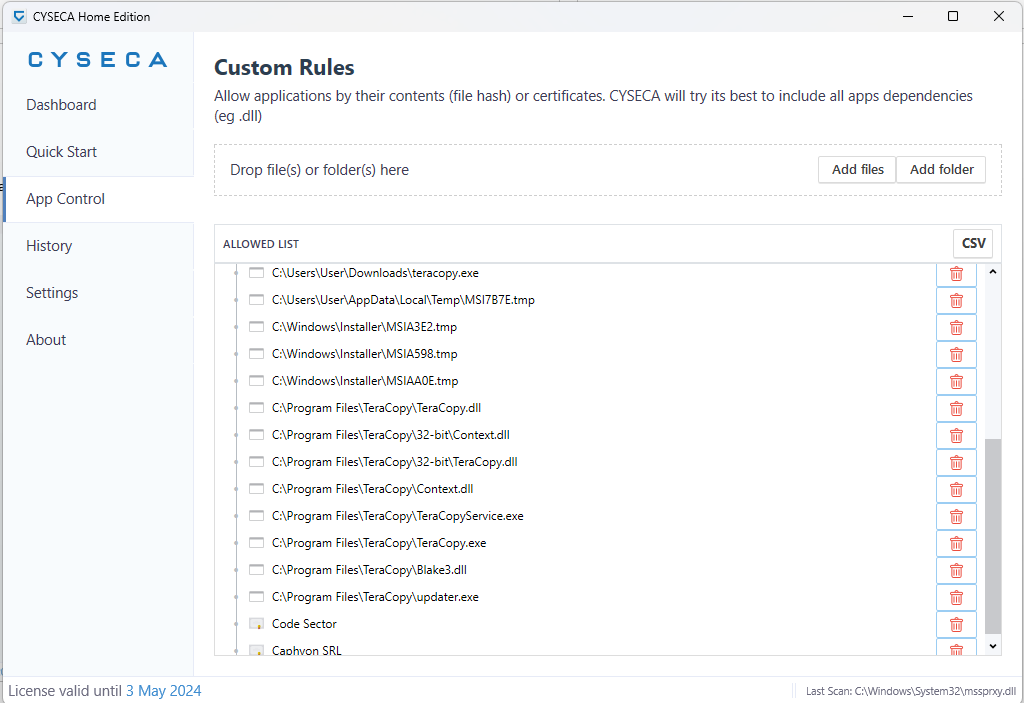This screenshot has width=1024, height=703.
Task: Click the allowed list scrollbar thumb
Action: [993, 536]
